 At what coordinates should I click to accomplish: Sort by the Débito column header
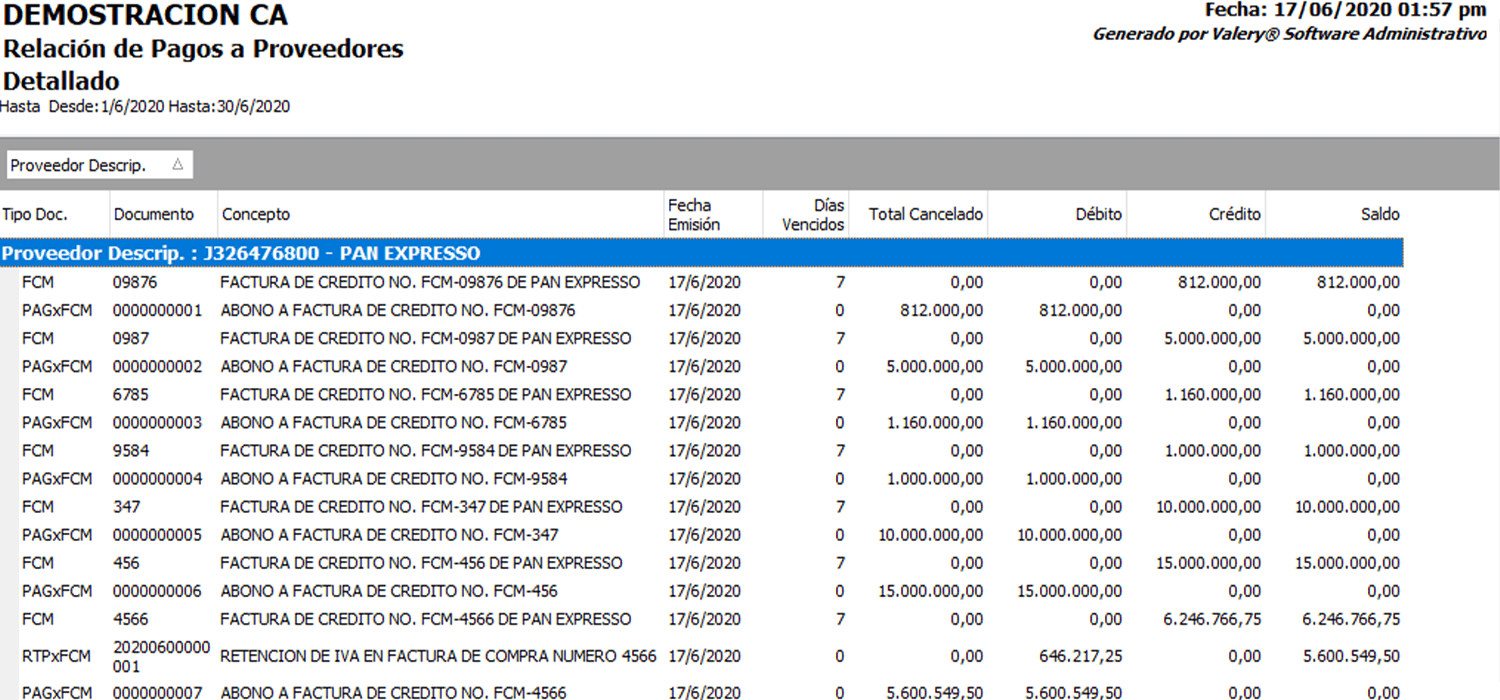(x=1098, y=214)
